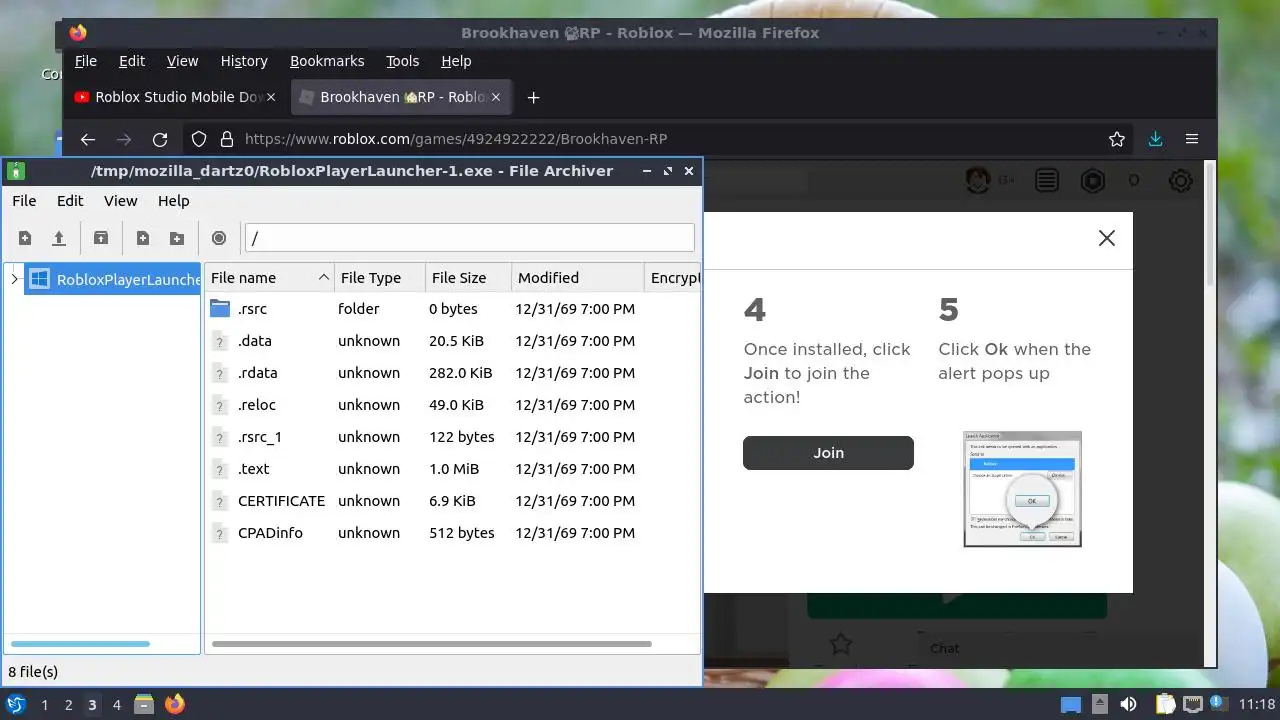Click the unknown file icon next to CERTIFICATE
Screen dimensions: 1280x720
click(x=220, y=501)
